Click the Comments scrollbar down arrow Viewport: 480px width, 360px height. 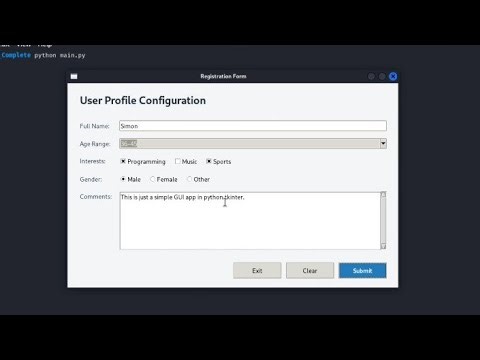click(383, 246)
